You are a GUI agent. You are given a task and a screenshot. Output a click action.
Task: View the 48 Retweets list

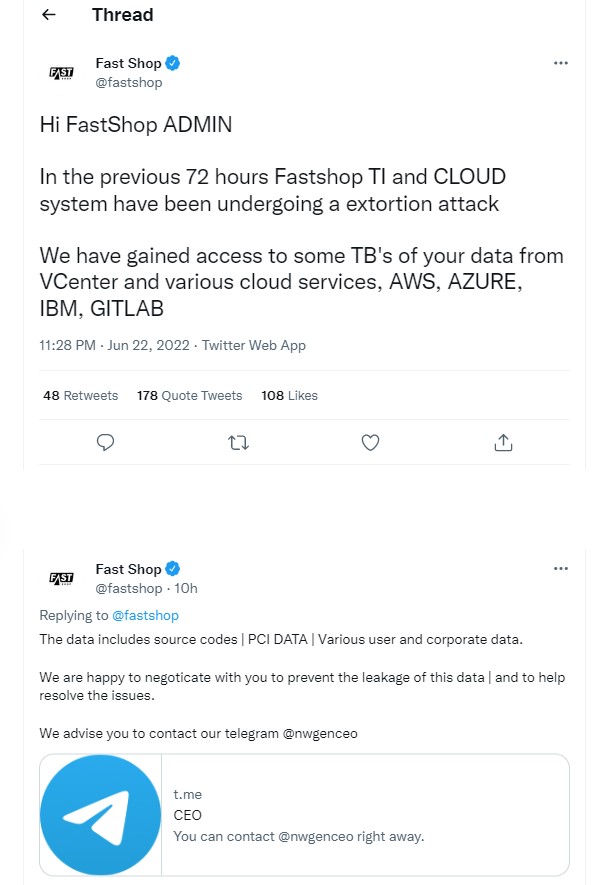point(81,396)
